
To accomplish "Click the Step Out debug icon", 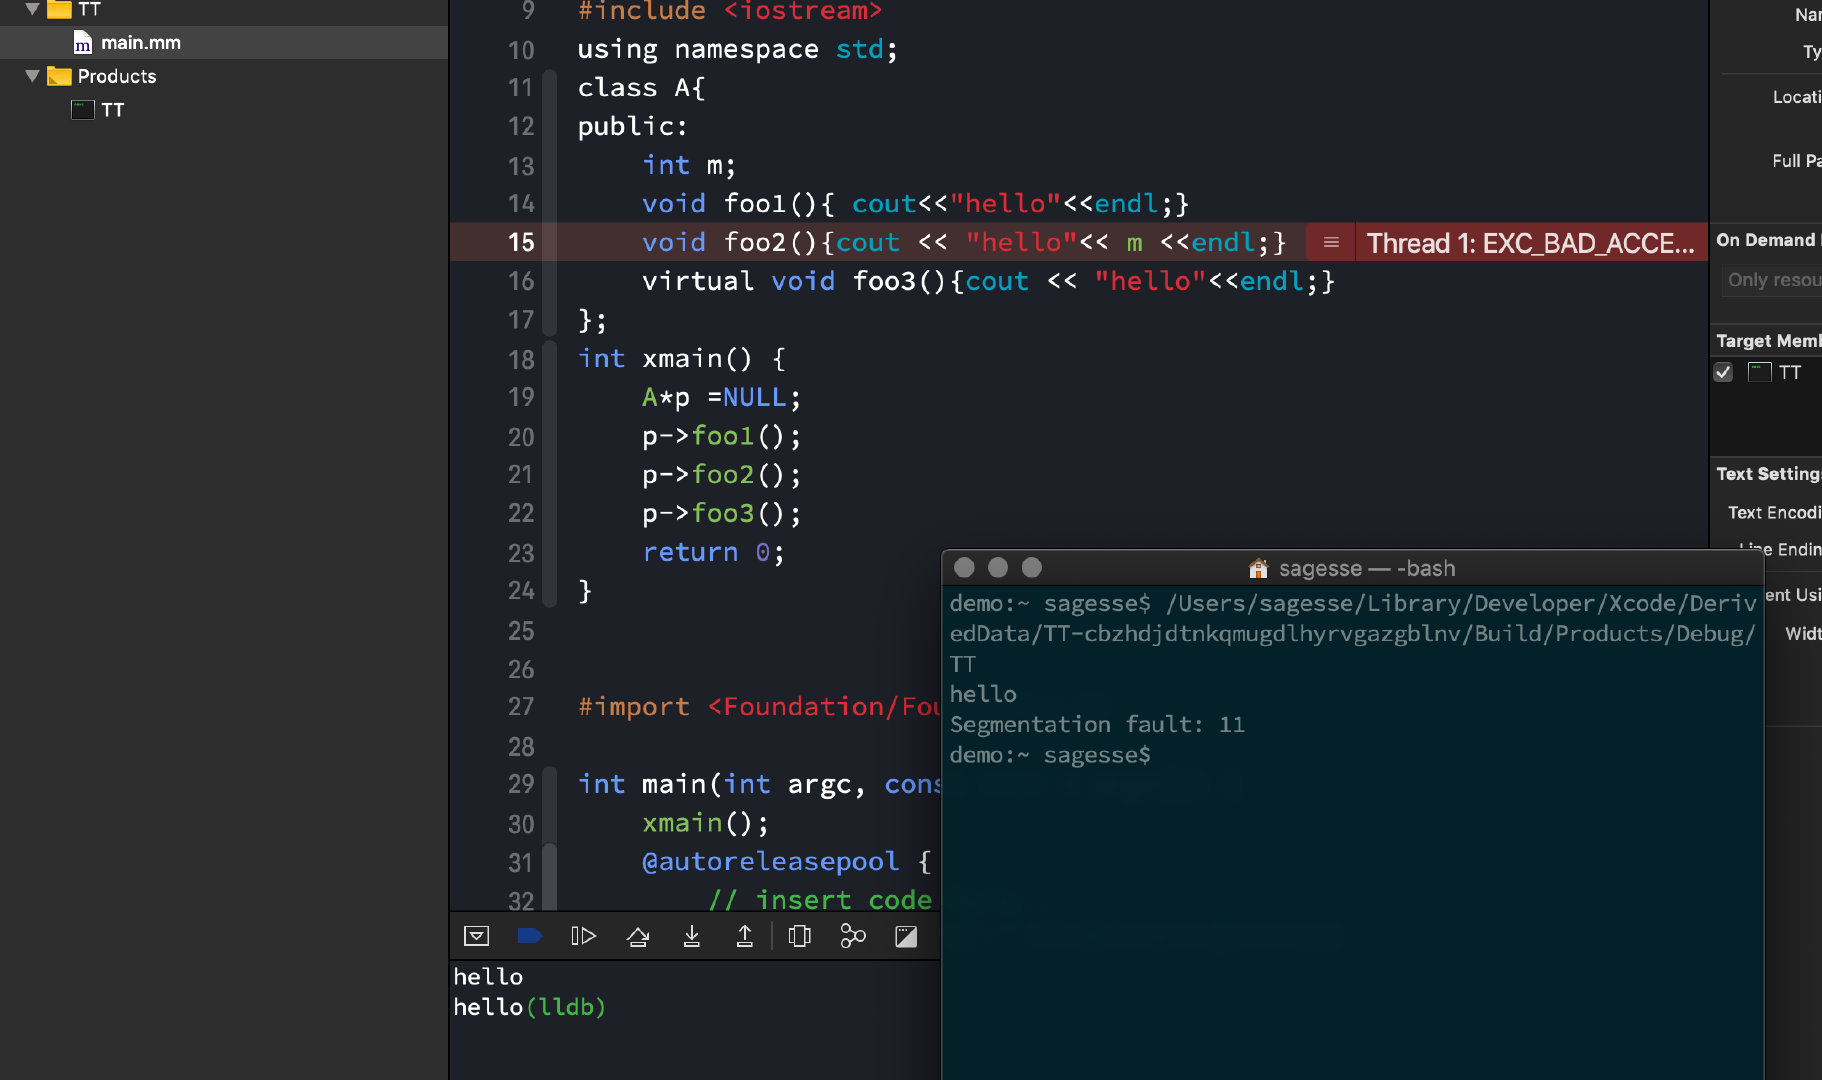I will 745,936.
